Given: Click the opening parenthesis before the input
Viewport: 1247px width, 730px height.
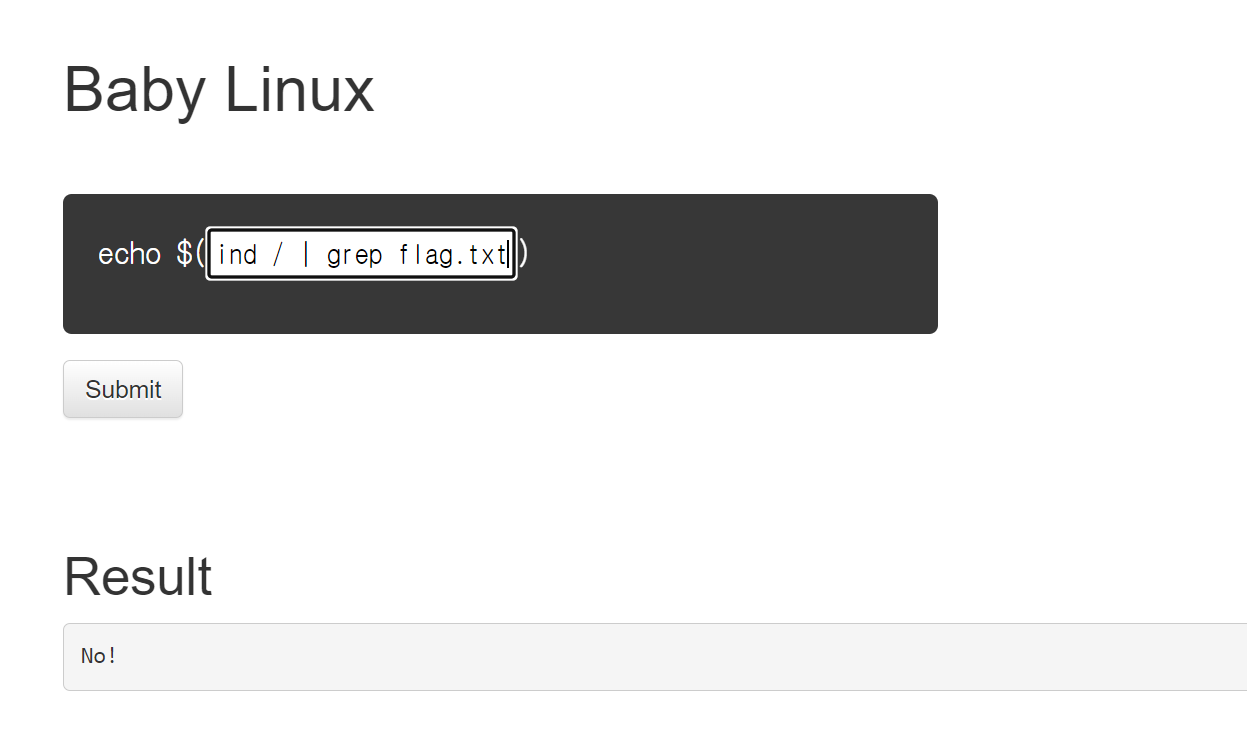Looking at the screenshot, I should click(x=200, y=254).
